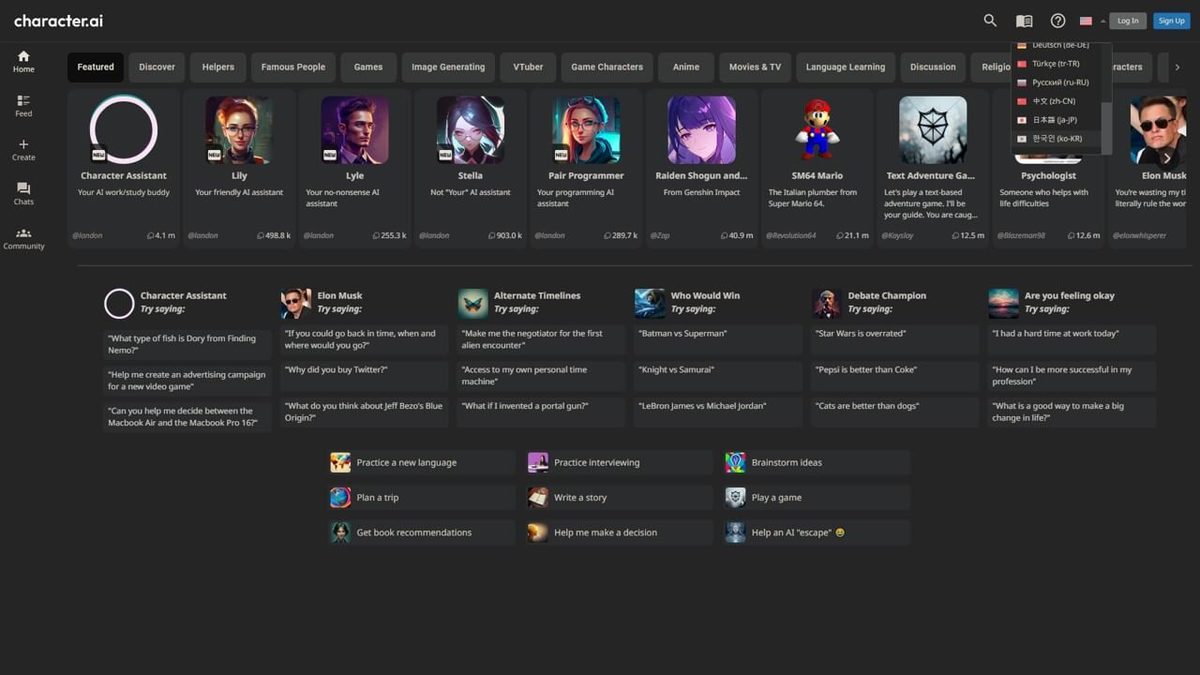Click the Practice a new language icon

(x=341, y=462)
